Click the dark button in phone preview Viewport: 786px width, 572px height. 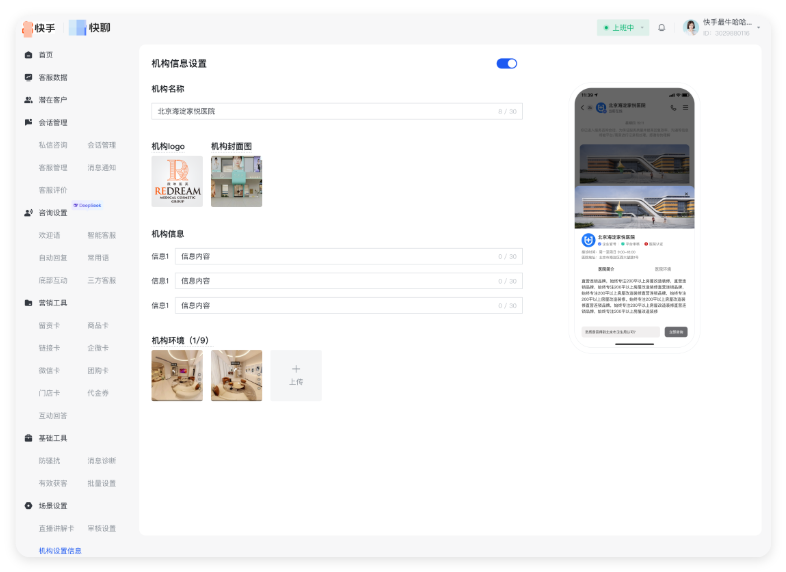pos(676,332)
